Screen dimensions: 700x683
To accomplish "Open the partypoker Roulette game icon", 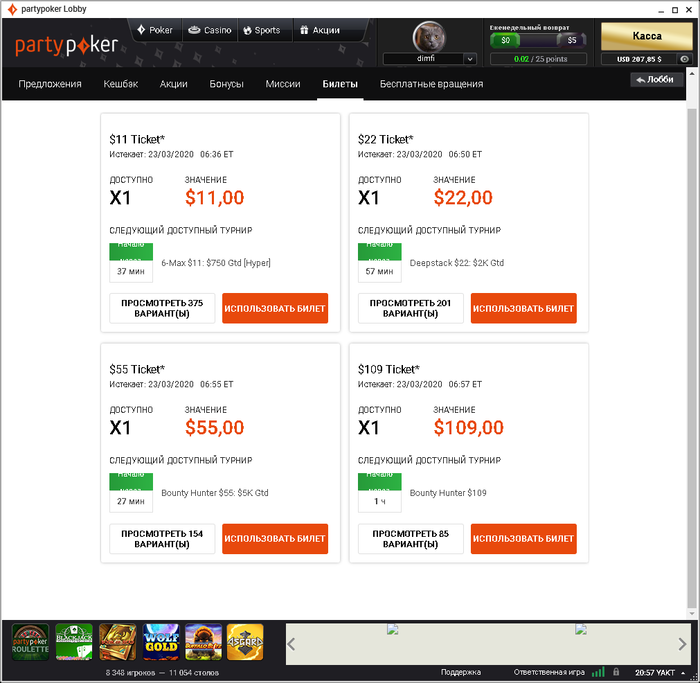I will 30,642.
